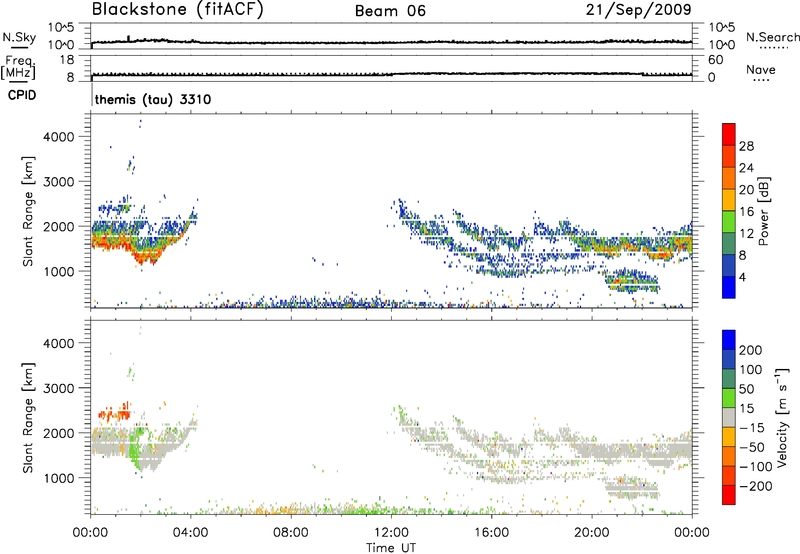
Task: Click the strong power echo band near 00:00 UT
Action: click(110, 240)
